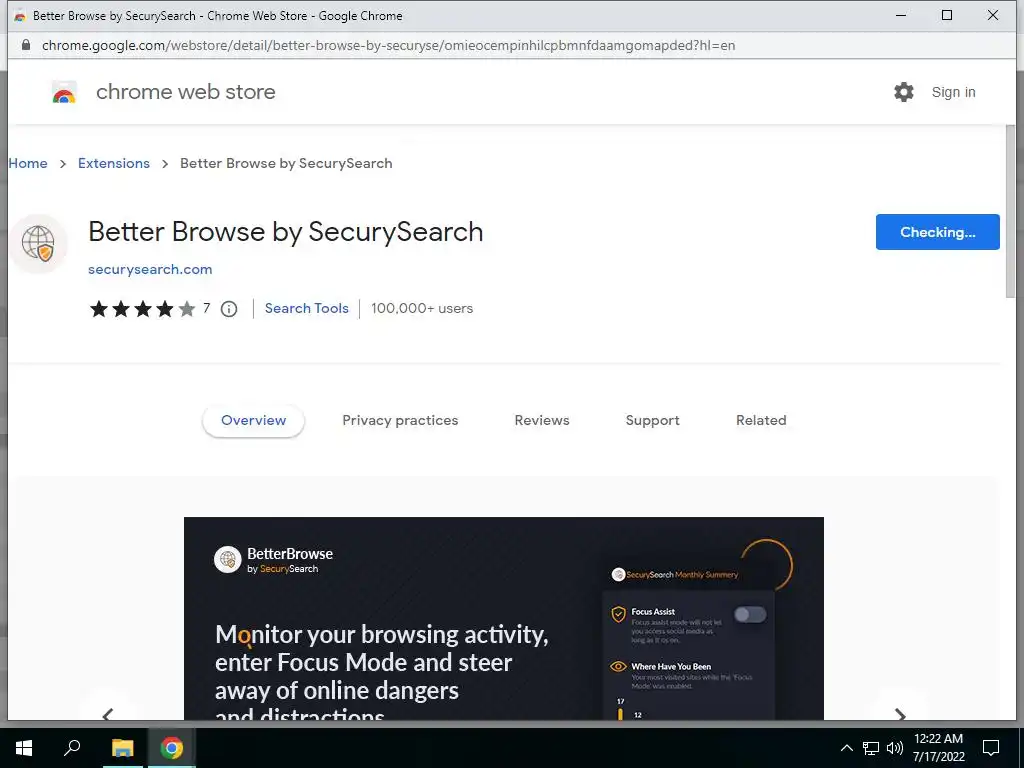This screenshot has height=768, width=1024.
Task: Click the 100,000+ users text
Action: (422, 308)
